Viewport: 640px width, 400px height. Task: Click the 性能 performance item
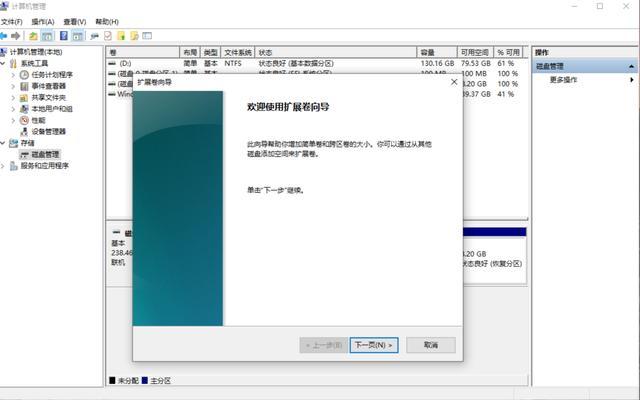[x=38, y=120]
